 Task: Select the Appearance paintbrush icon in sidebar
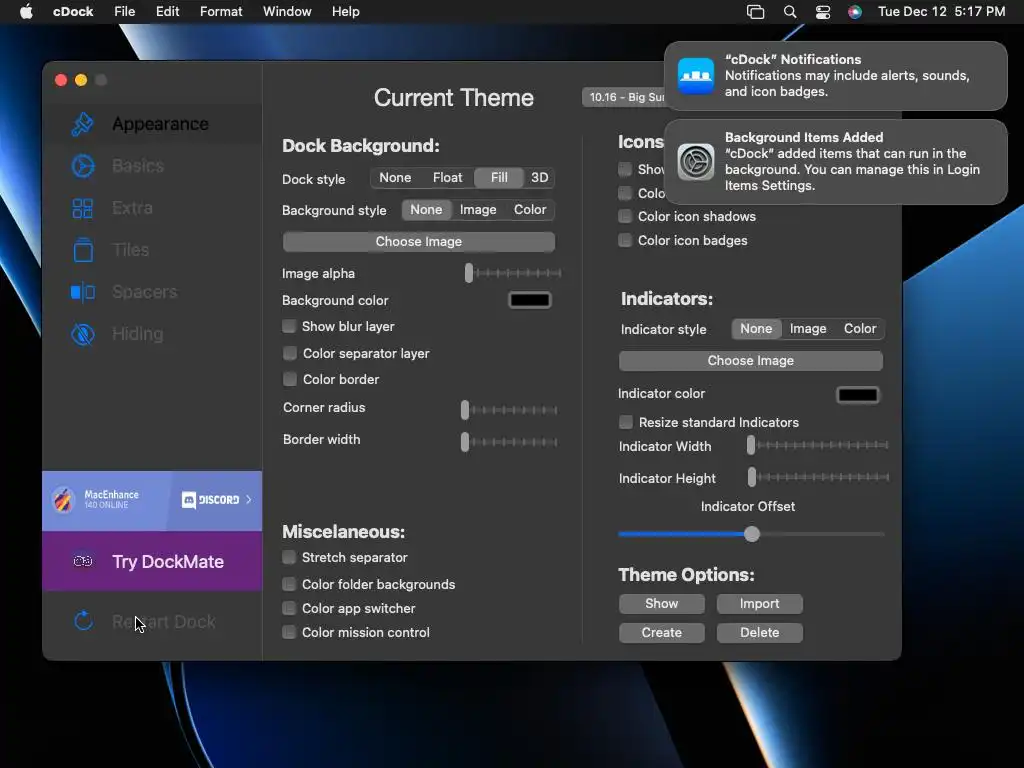pyautogui.click(x=82, y=124)
